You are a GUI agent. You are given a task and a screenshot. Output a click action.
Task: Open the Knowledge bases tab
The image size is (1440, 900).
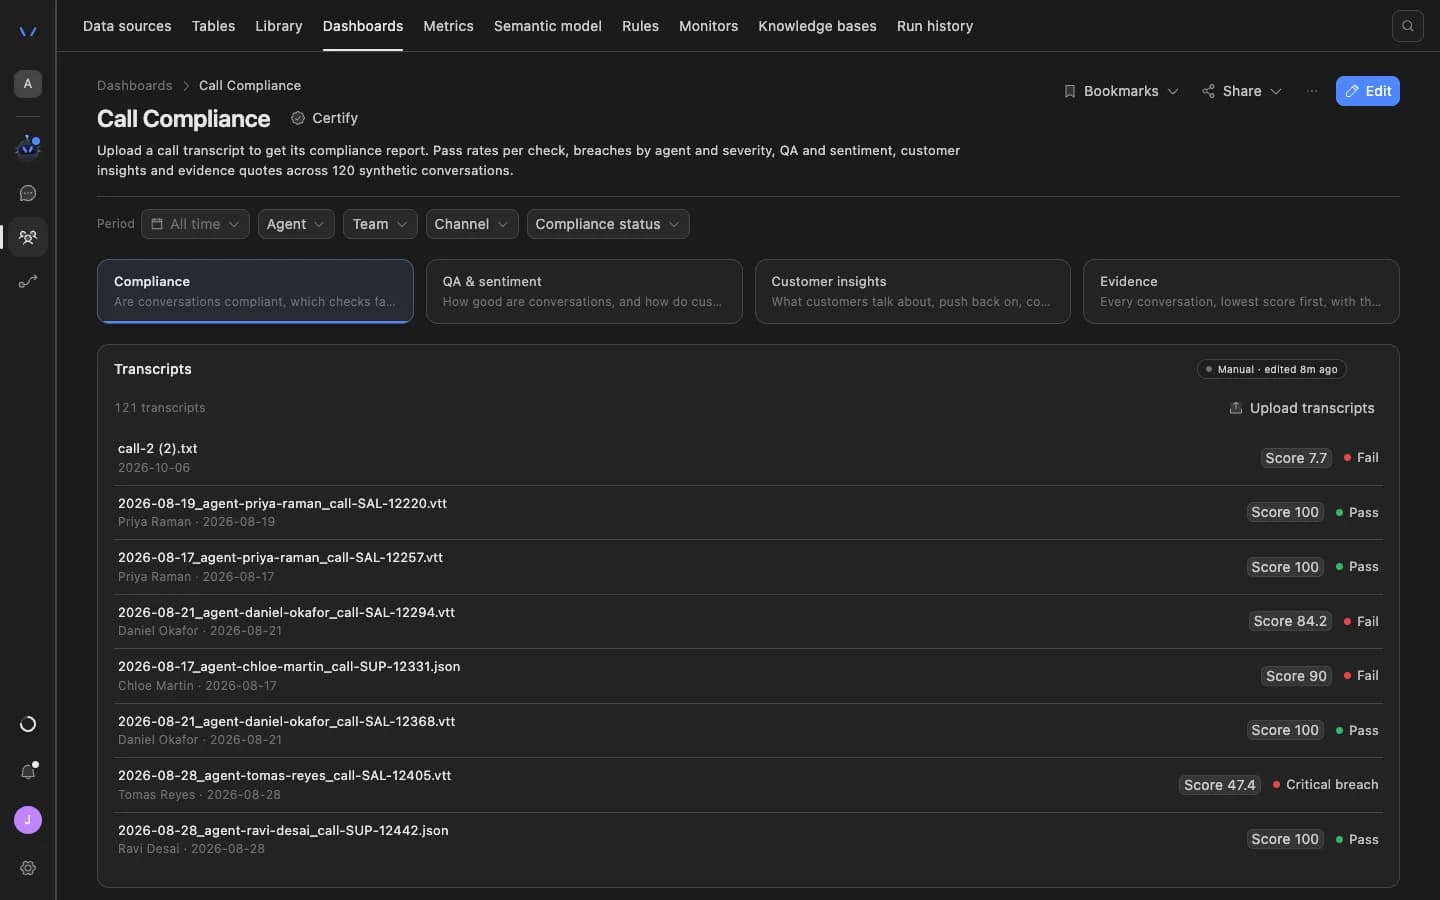pyautogui.click(x=817, y=26)
